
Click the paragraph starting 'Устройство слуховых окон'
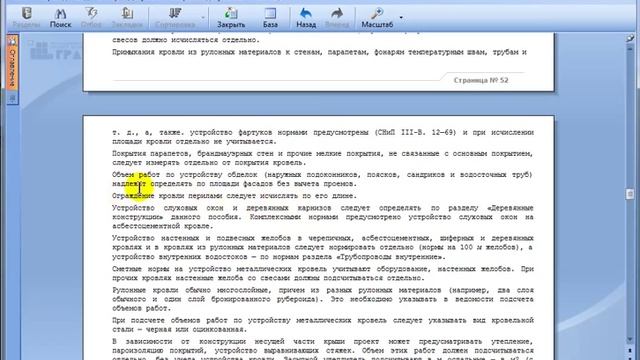pos(323,217)
